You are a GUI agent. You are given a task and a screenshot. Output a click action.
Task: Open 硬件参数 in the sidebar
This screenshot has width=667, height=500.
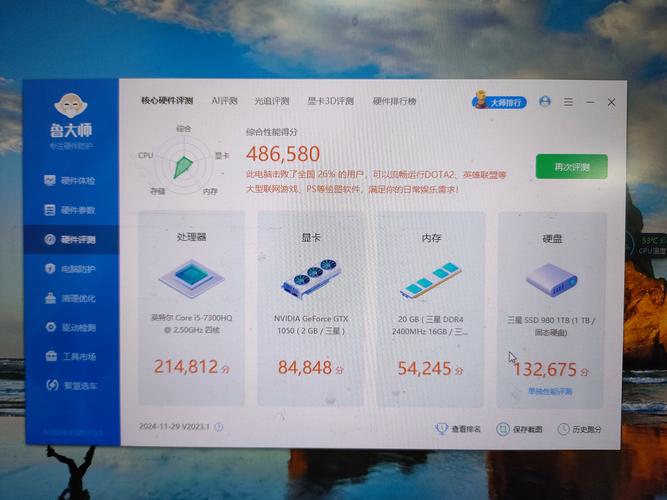point(70,210)
